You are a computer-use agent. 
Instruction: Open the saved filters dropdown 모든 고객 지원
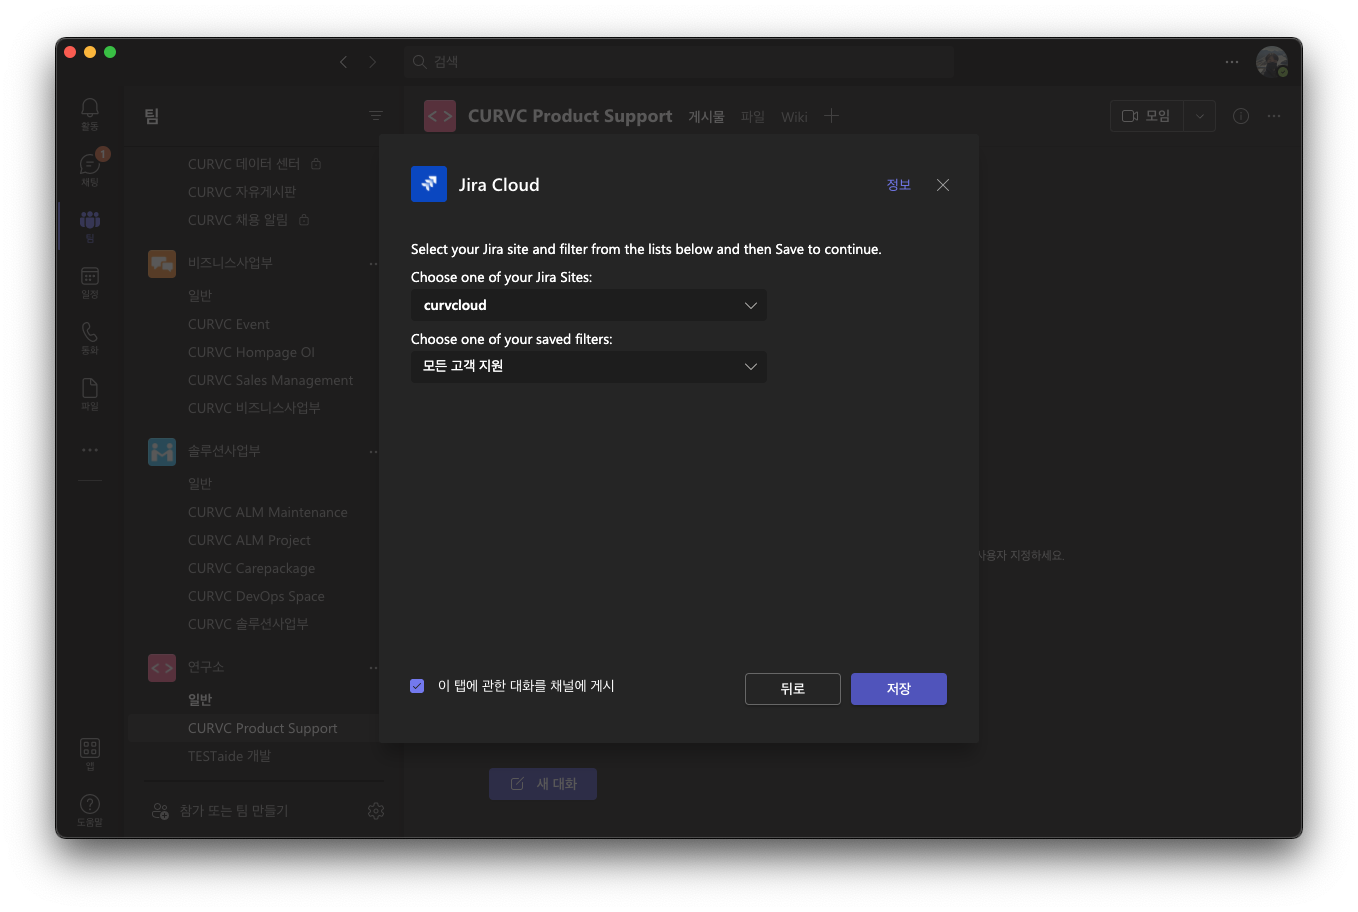click(589, 366)
